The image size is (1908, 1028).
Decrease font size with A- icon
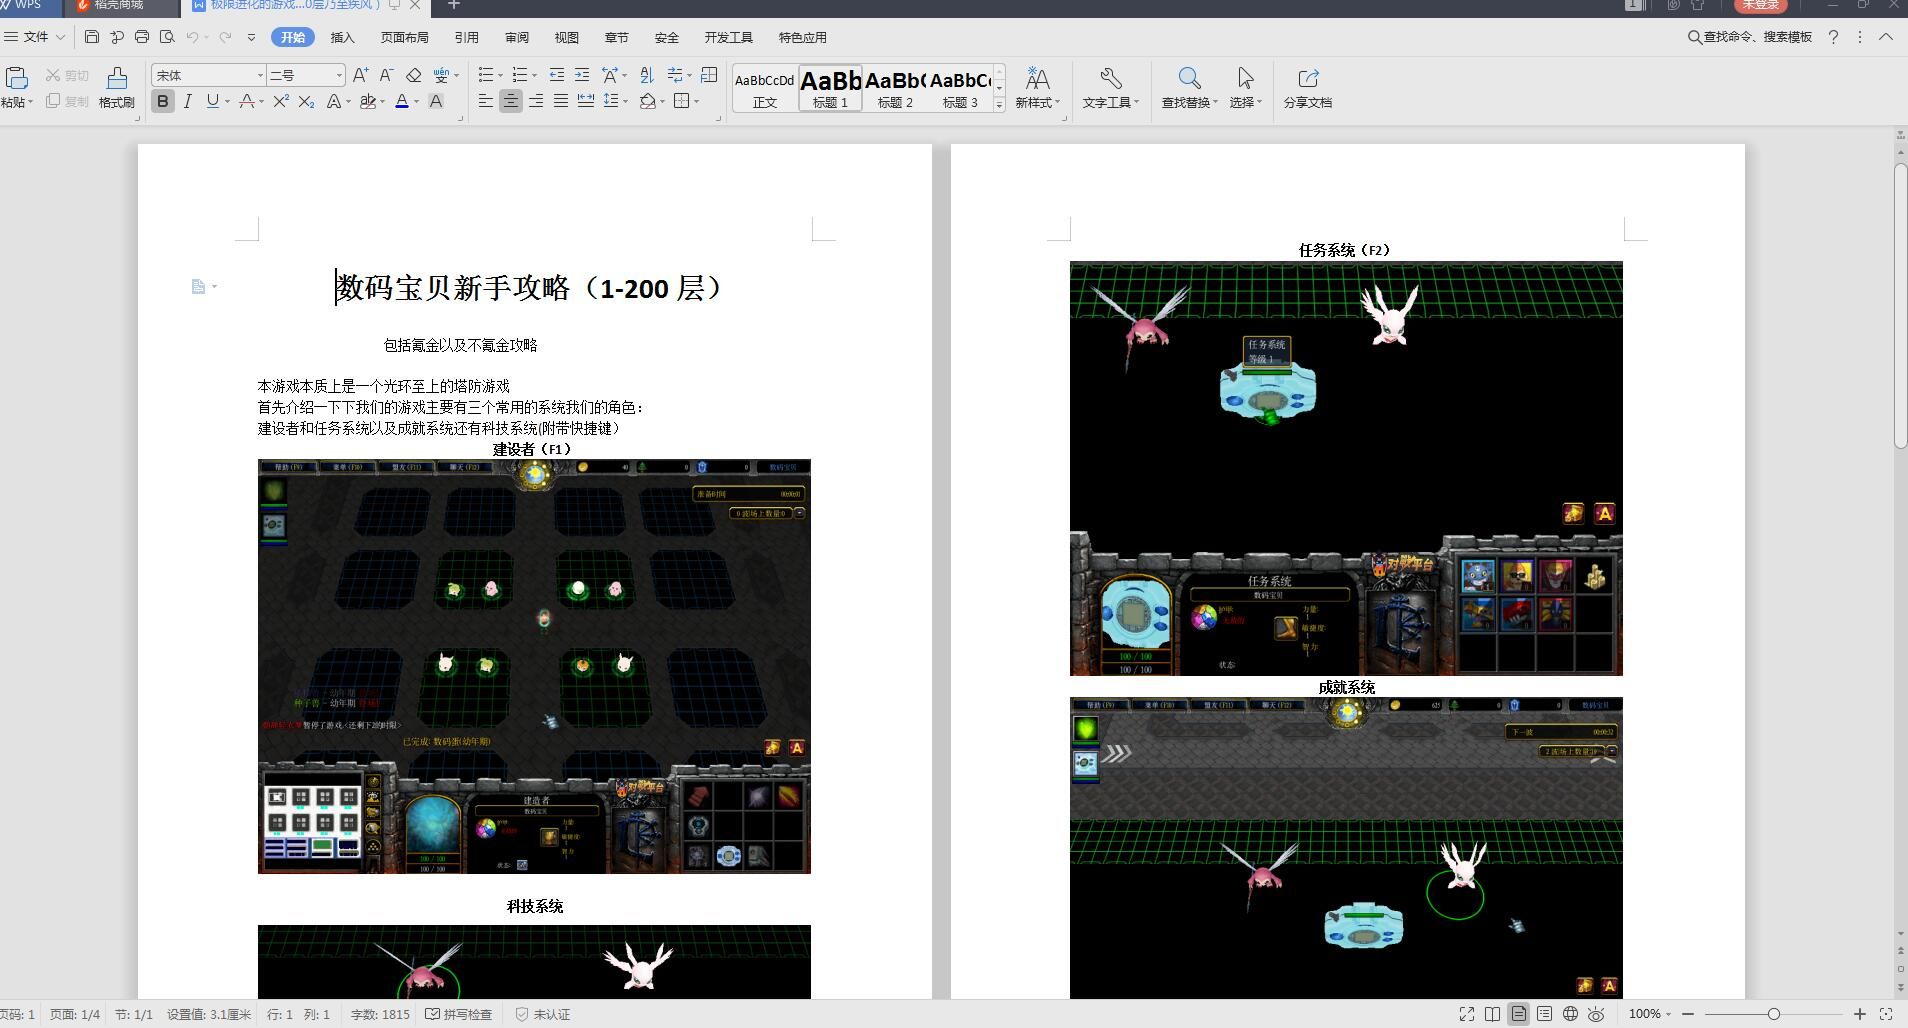[386, 75]
